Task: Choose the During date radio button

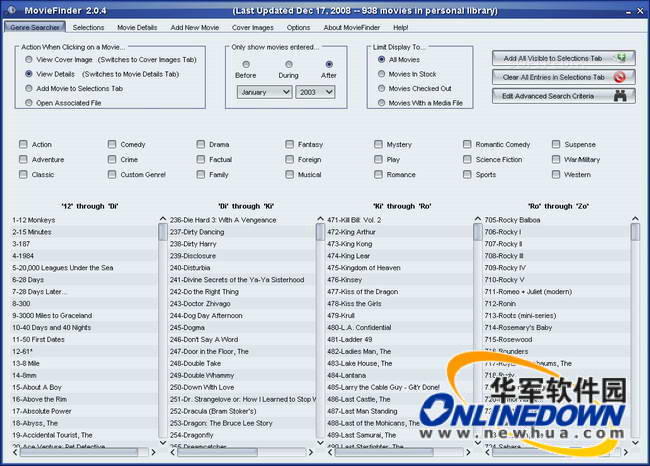Action: click(289, 64)
